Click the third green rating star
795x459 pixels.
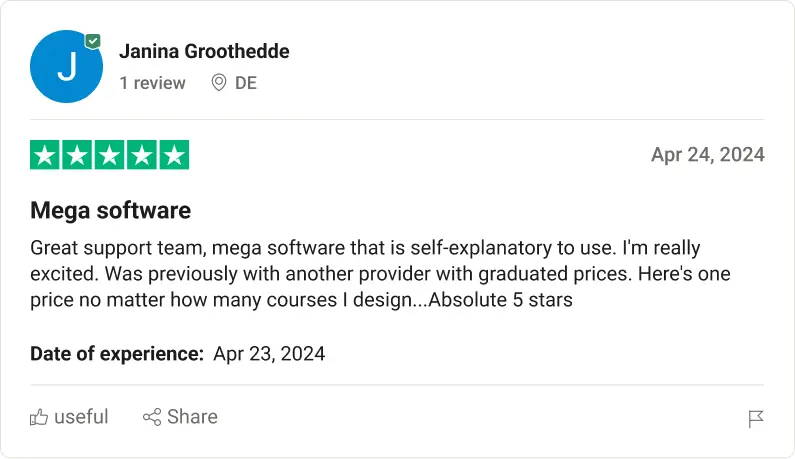click(x=109, y=155)
